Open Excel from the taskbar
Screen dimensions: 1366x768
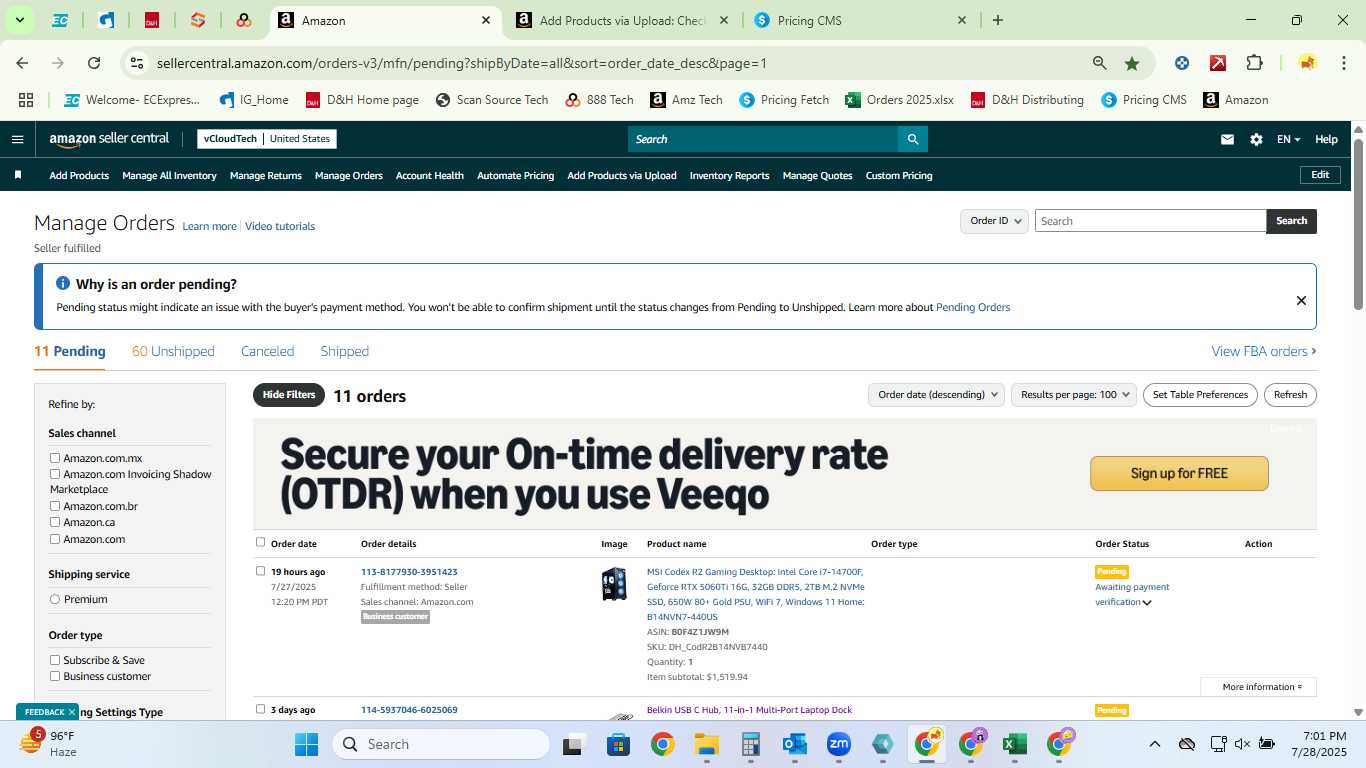tap(1014, 744)
